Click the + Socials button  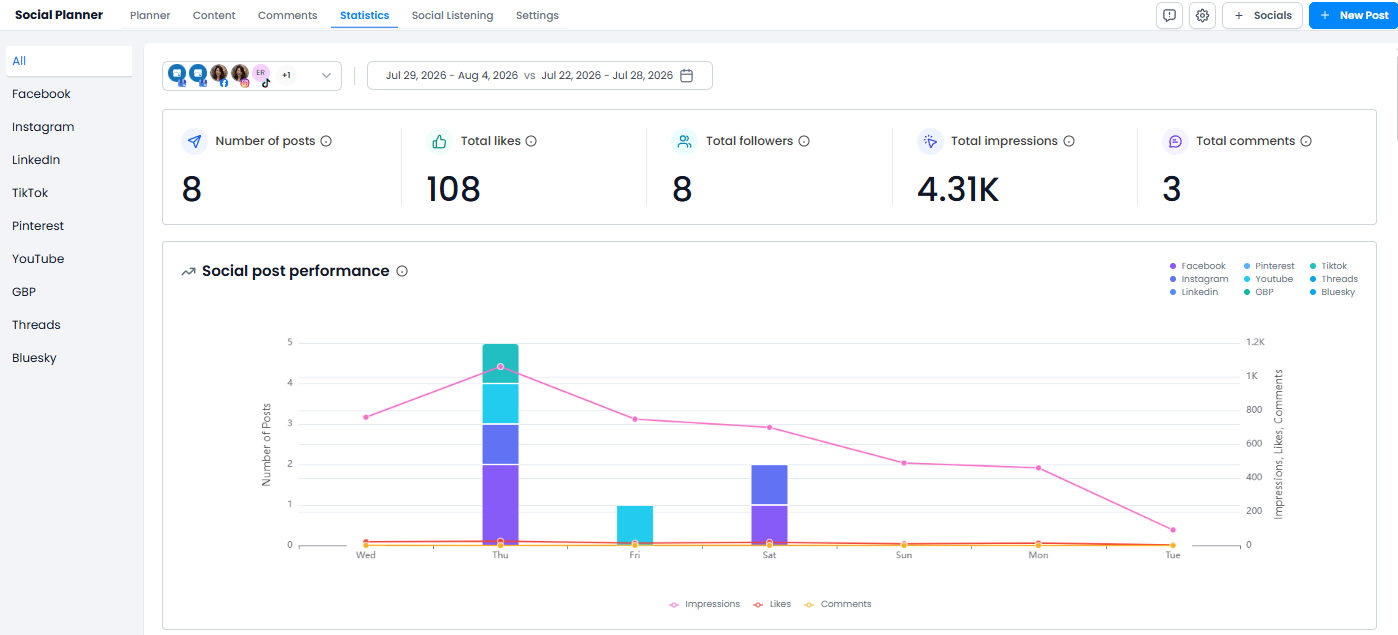1263,15
